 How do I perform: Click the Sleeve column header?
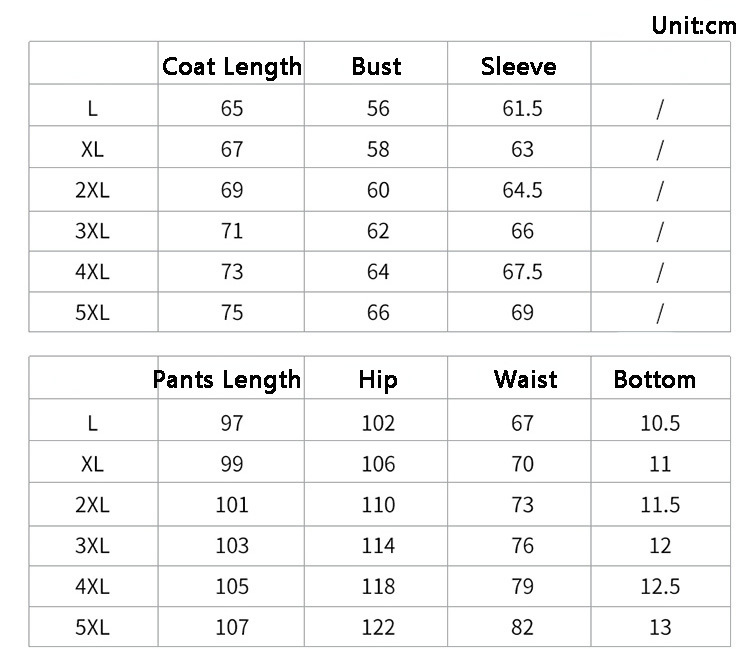(x=518, y=67)
